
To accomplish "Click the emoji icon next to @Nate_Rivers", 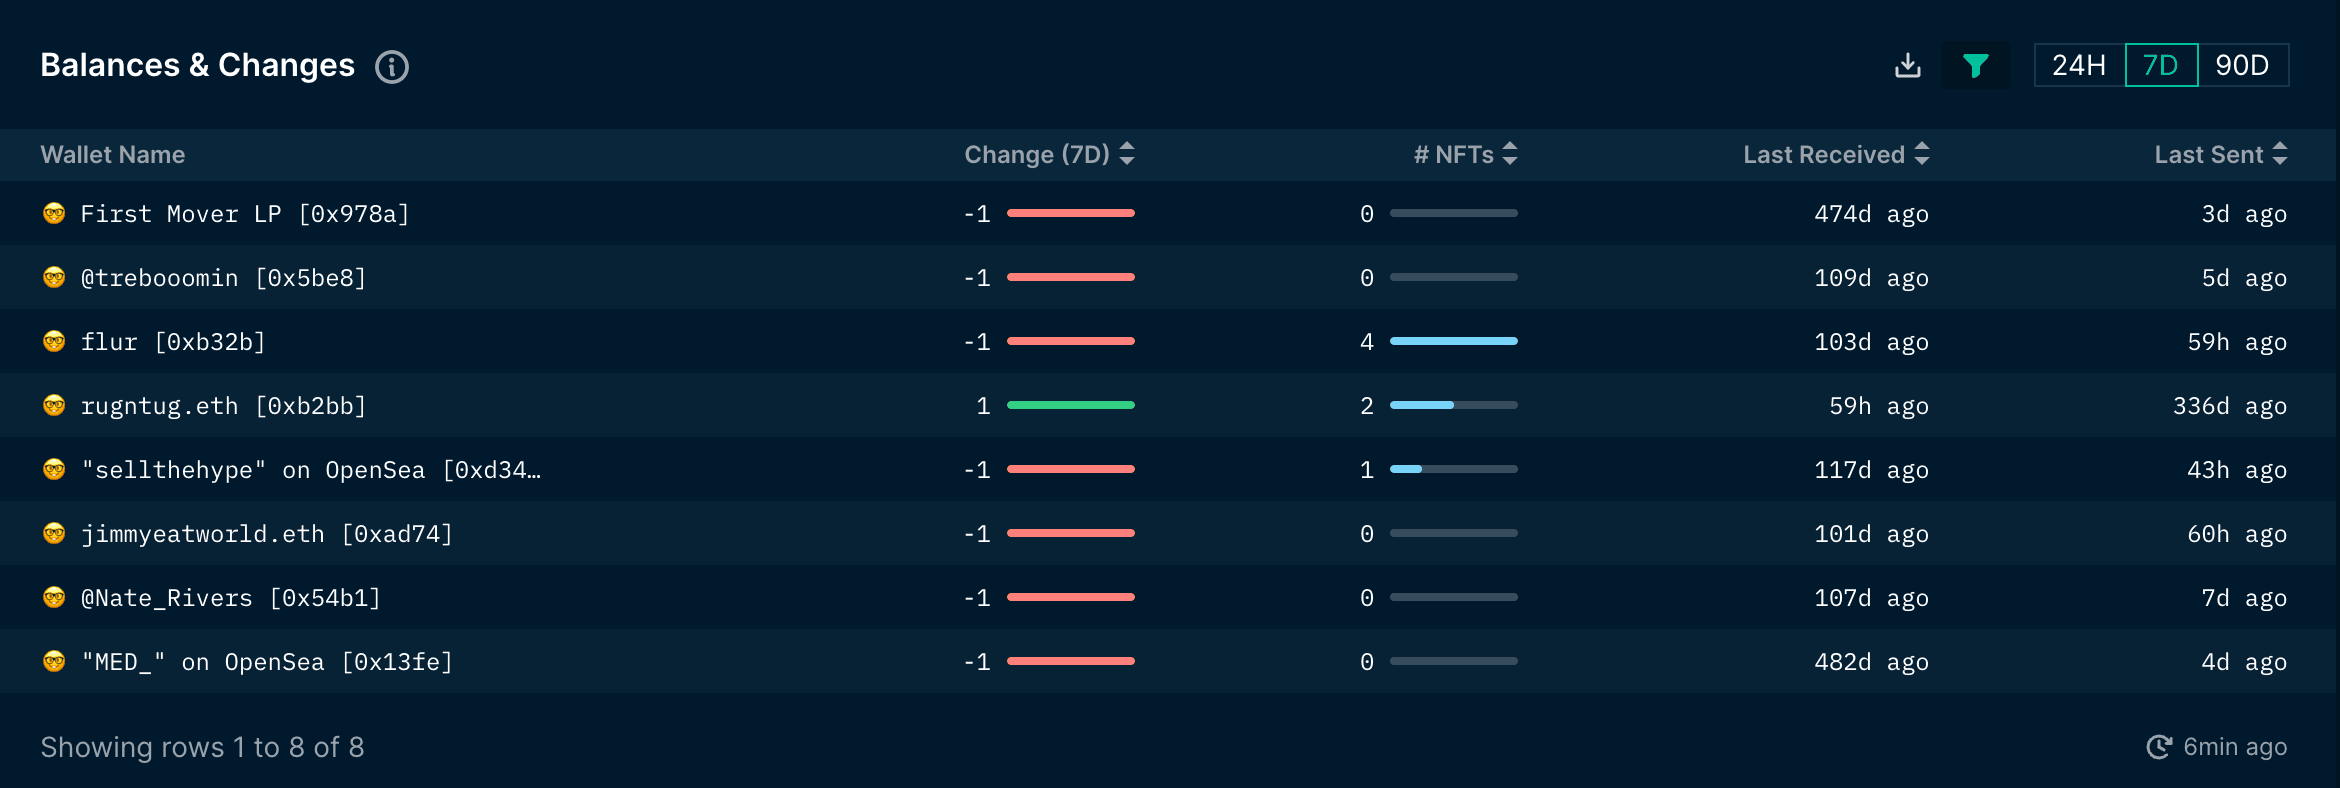I will pos(55,597).
